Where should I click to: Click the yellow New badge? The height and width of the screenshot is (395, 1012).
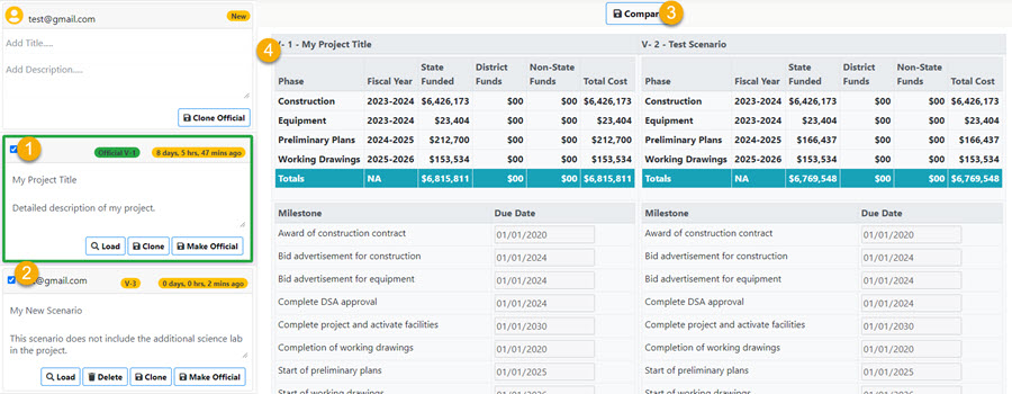point(238,16)
